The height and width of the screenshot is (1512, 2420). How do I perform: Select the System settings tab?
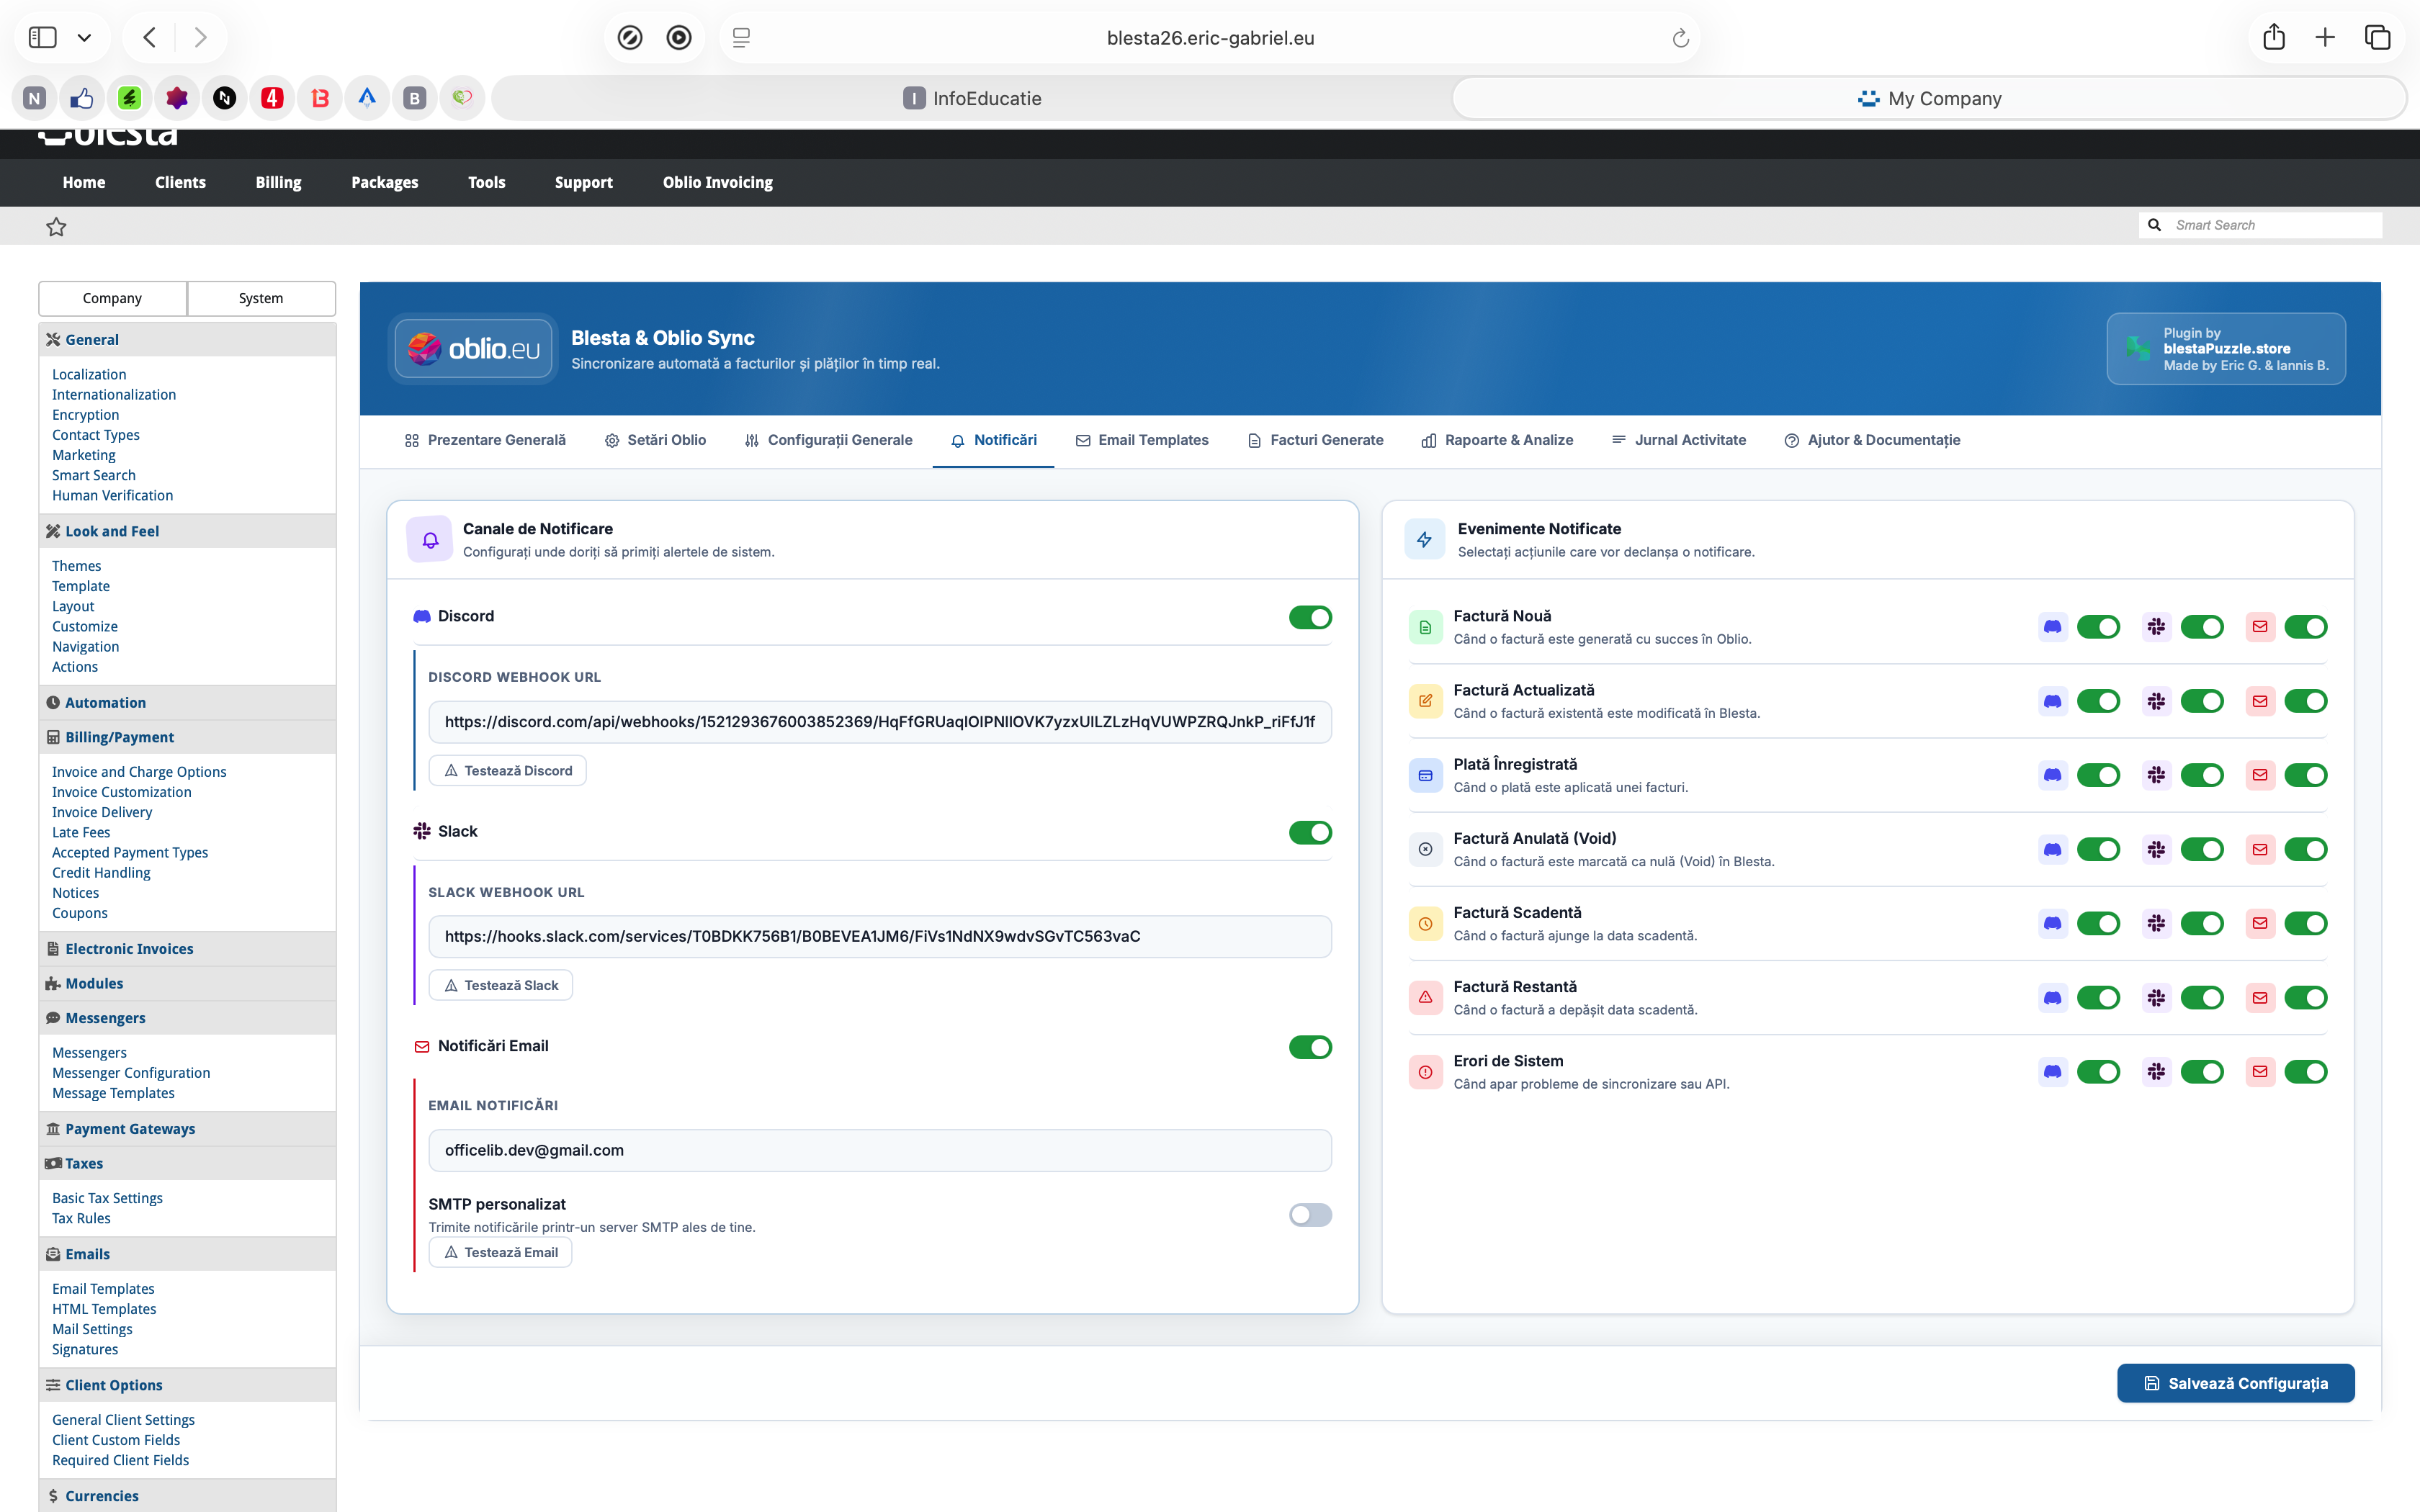[261, 298]
